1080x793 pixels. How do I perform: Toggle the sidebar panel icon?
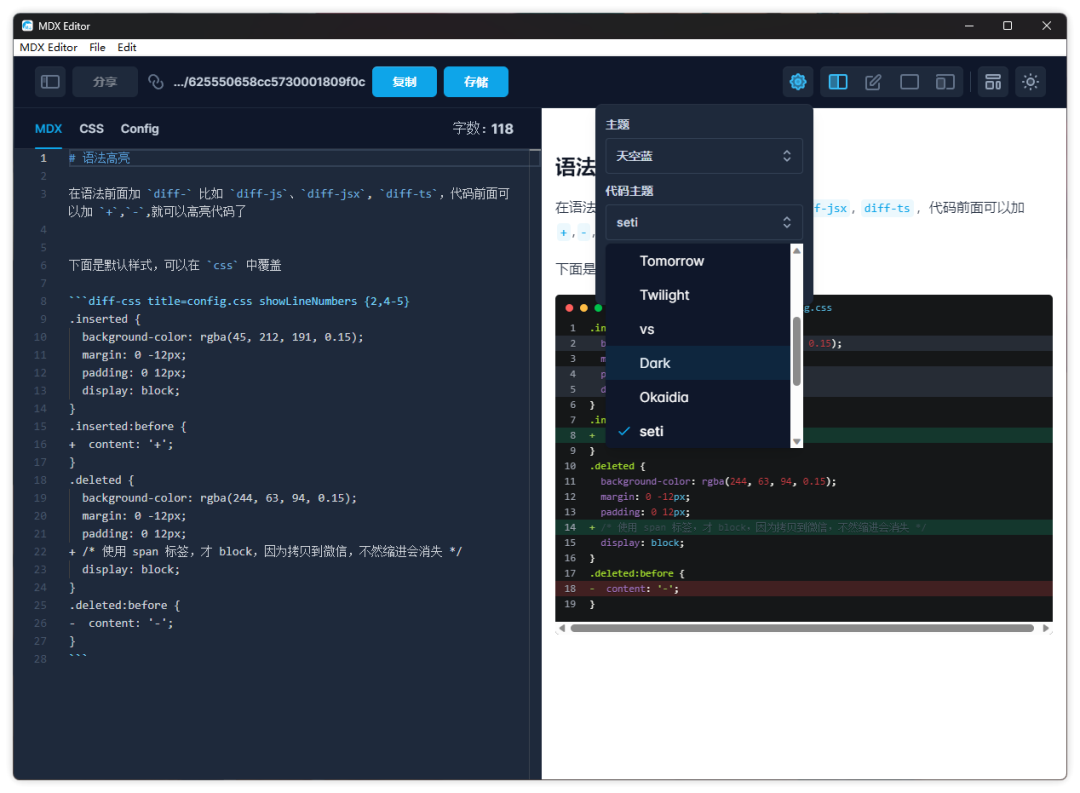click(x=50, y=82)
